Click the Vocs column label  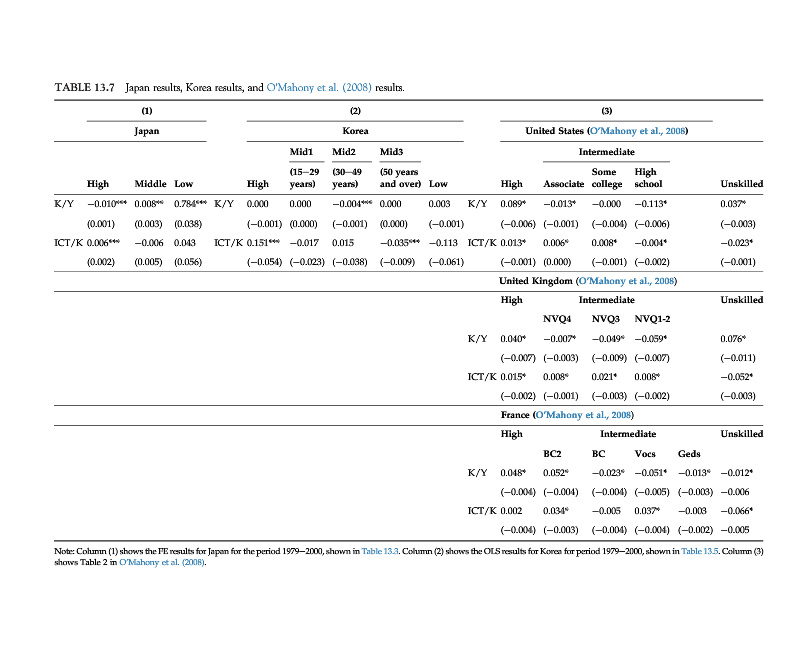pyautogui.click(x=646, y=453)
